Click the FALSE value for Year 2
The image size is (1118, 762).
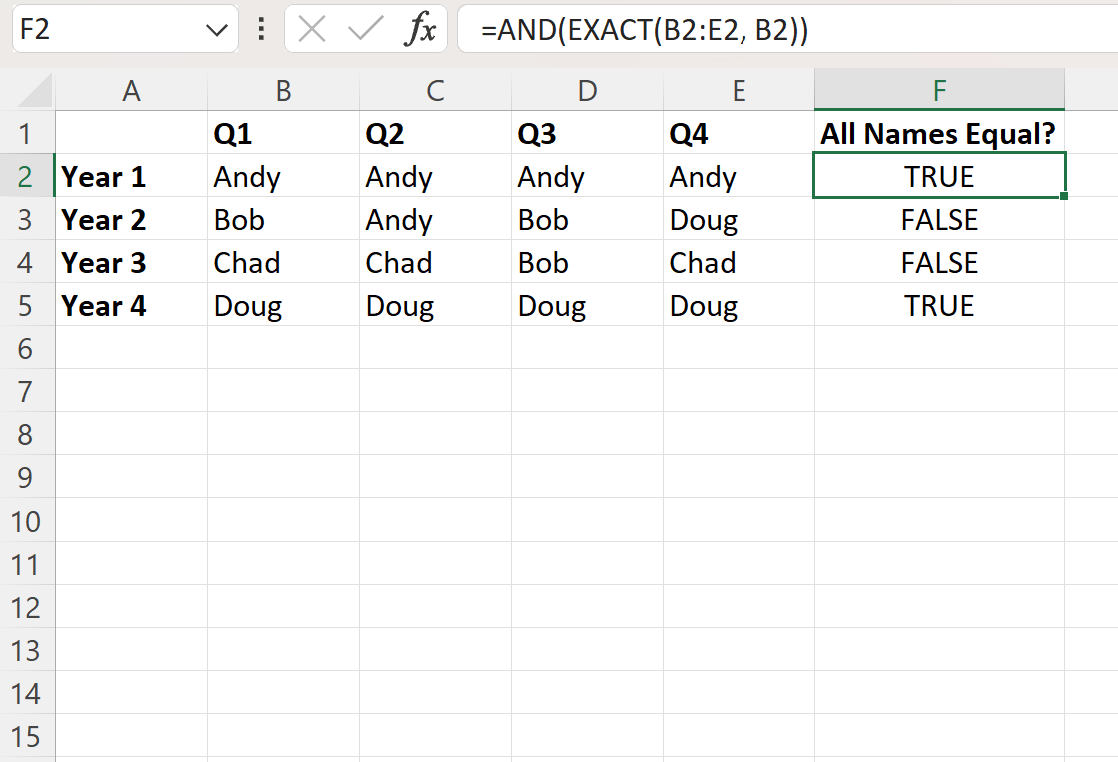point(938,219)
